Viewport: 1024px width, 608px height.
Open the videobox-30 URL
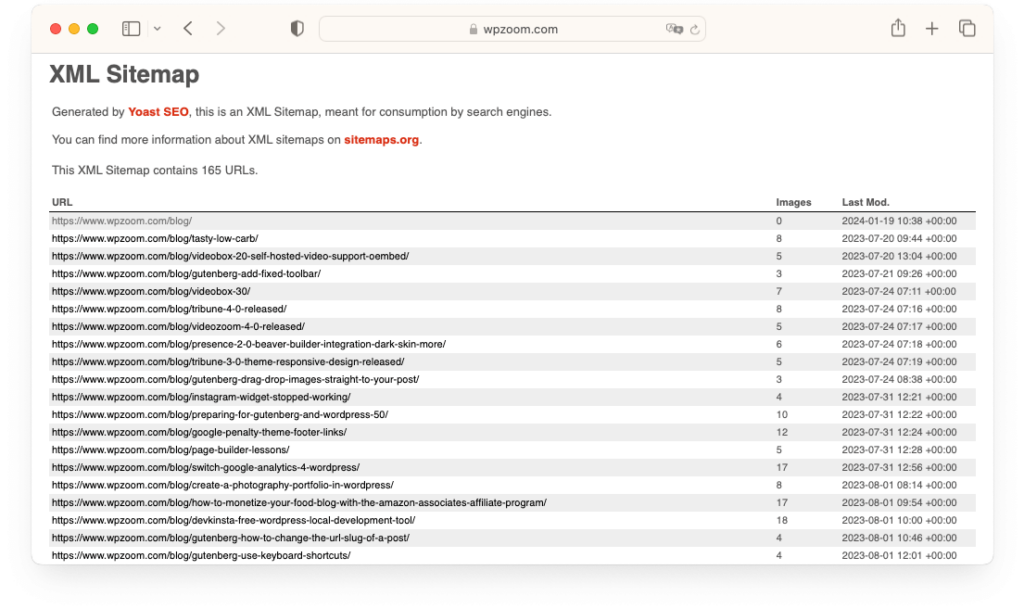(x=151, y=291)
